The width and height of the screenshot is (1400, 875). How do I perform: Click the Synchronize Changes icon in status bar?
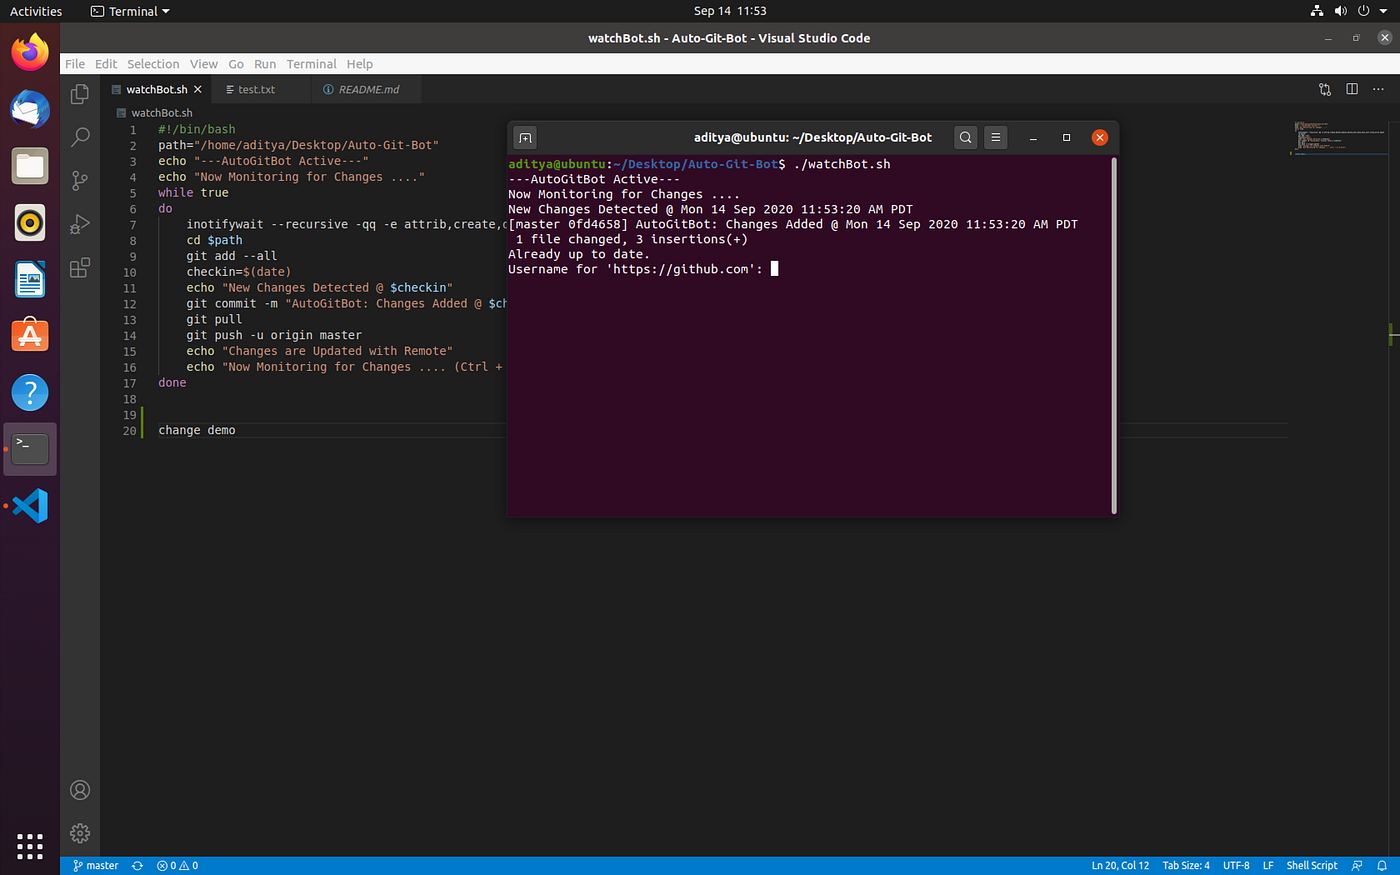(x=137, y=866)
